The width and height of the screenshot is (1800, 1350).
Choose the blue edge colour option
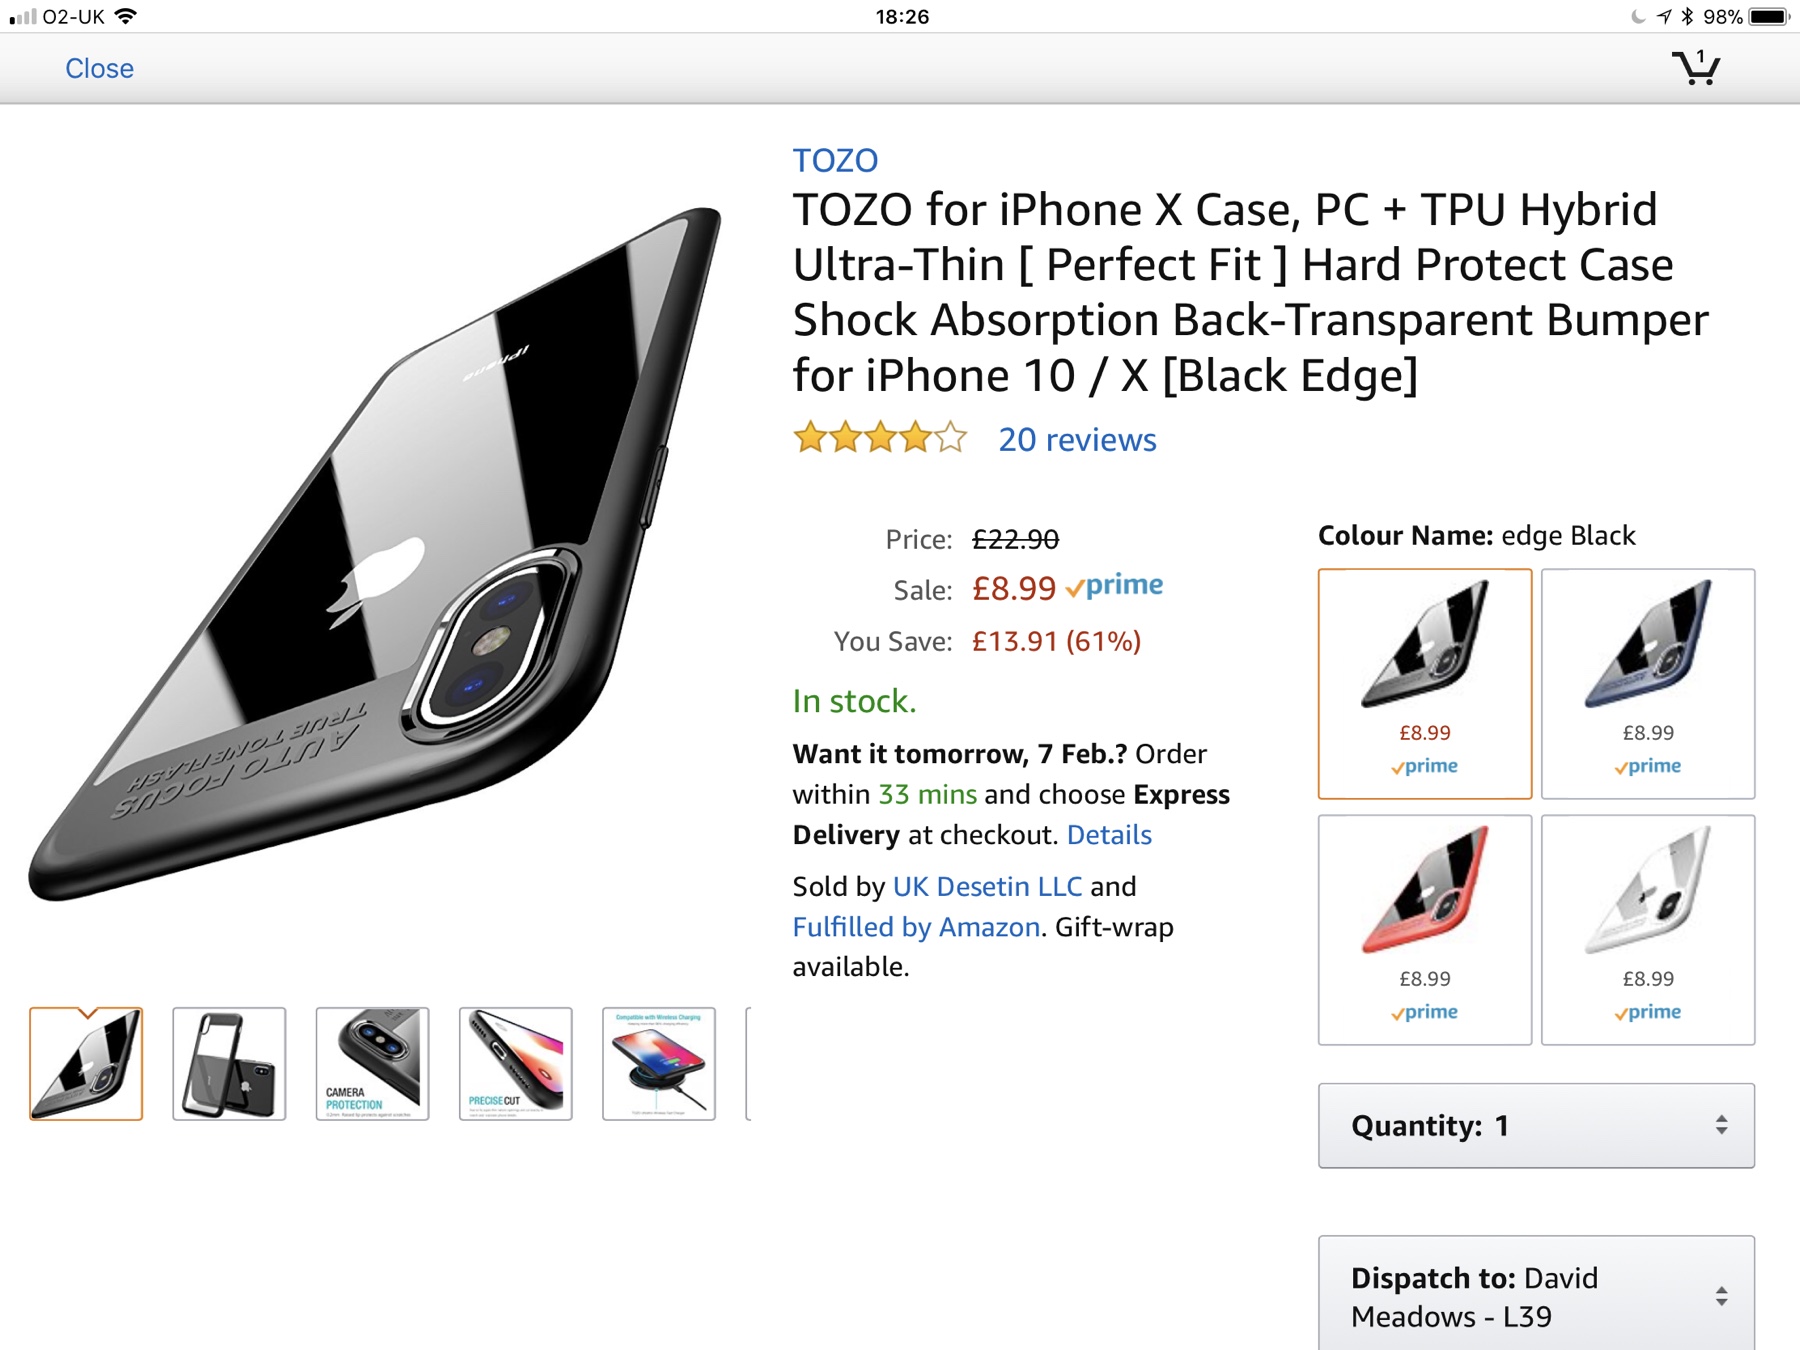(x=1647, y=683)
